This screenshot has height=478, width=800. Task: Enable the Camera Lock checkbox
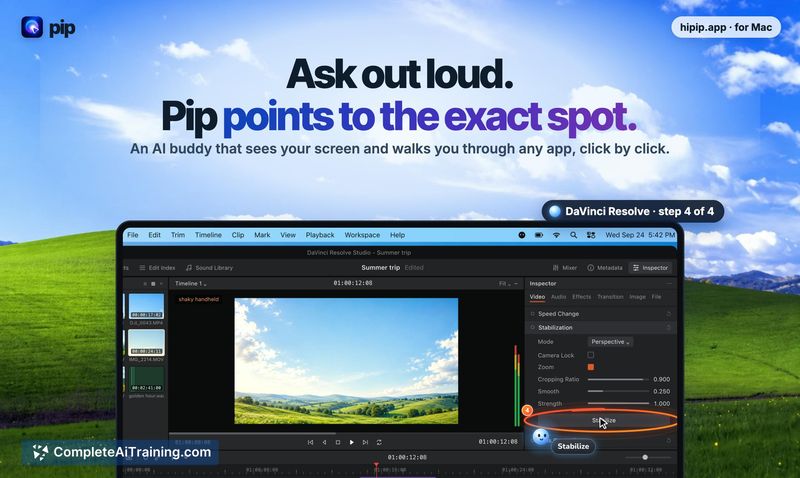(590, 355)
